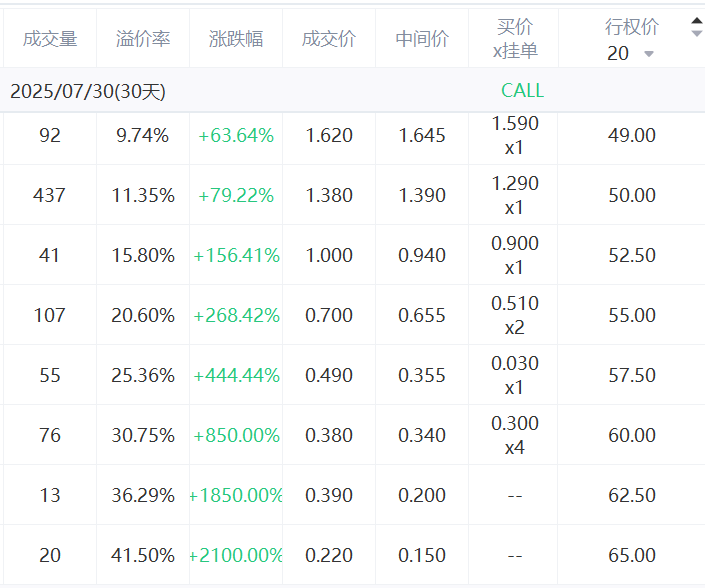
Task: Click the 成交价 column header
Action: coord(328,39)
